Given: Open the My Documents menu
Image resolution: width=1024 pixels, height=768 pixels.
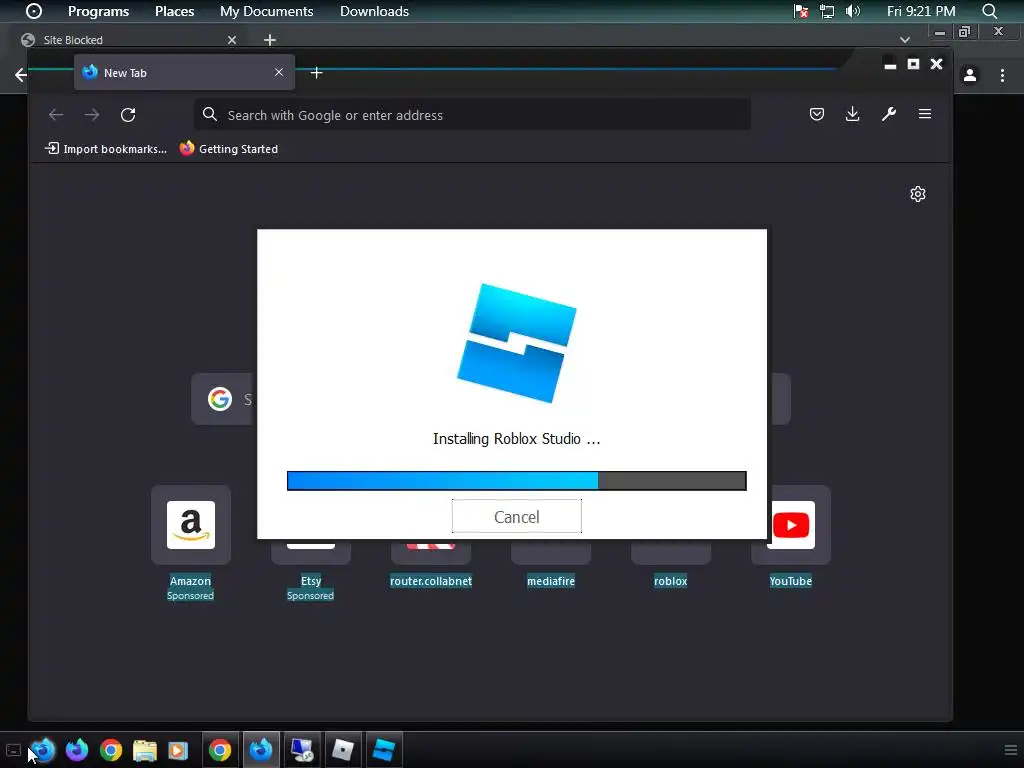Looking at the screenshot, I should [266, 11].
